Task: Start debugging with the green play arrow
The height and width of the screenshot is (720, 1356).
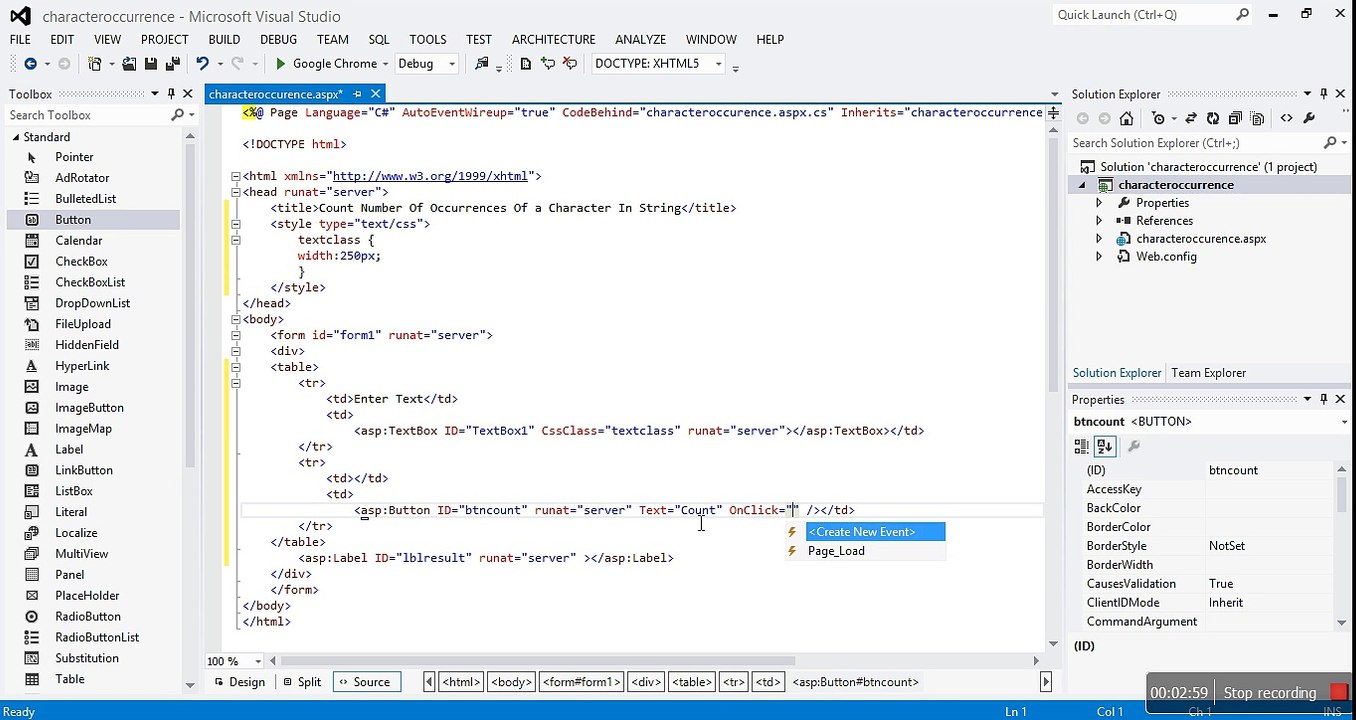Action: click(x=281, y=63)
